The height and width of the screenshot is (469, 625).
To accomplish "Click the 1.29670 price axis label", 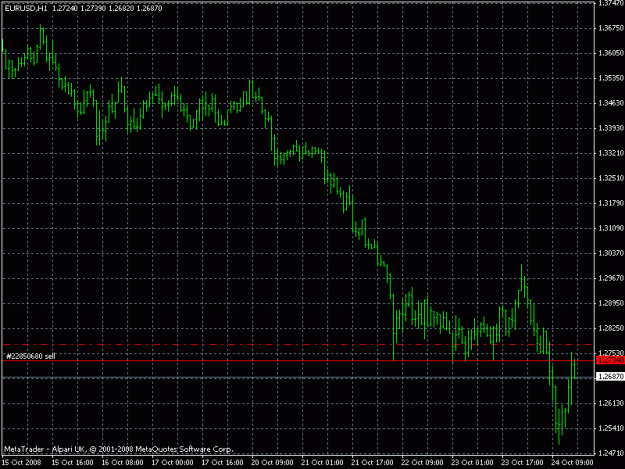I will tap(611, 278).
